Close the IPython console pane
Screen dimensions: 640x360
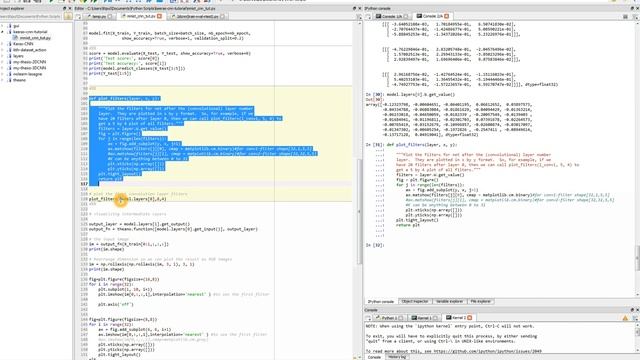pyautogui.click(x=637, y=8)
